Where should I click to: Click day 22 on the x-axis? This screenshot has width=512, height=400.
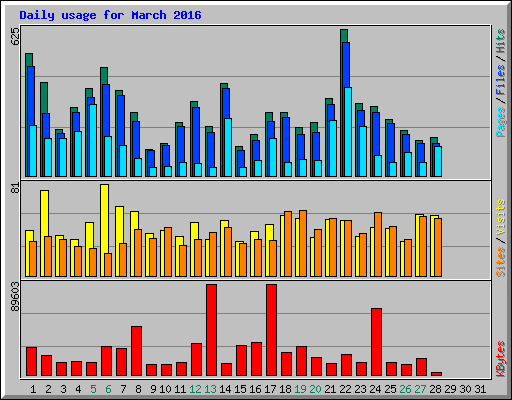(345, 389)
